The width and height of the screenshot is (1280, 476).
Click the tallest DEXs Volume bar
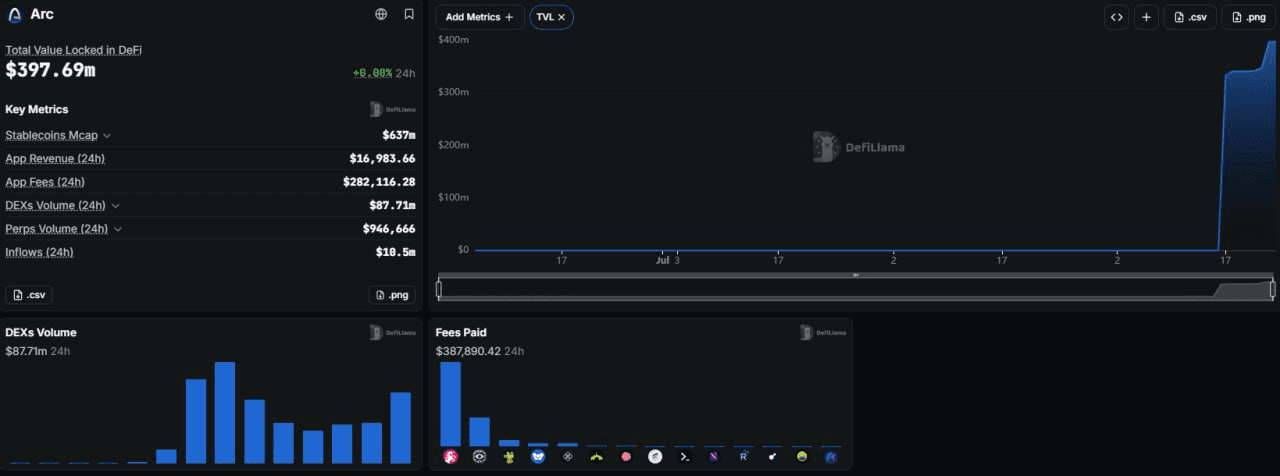225,413
